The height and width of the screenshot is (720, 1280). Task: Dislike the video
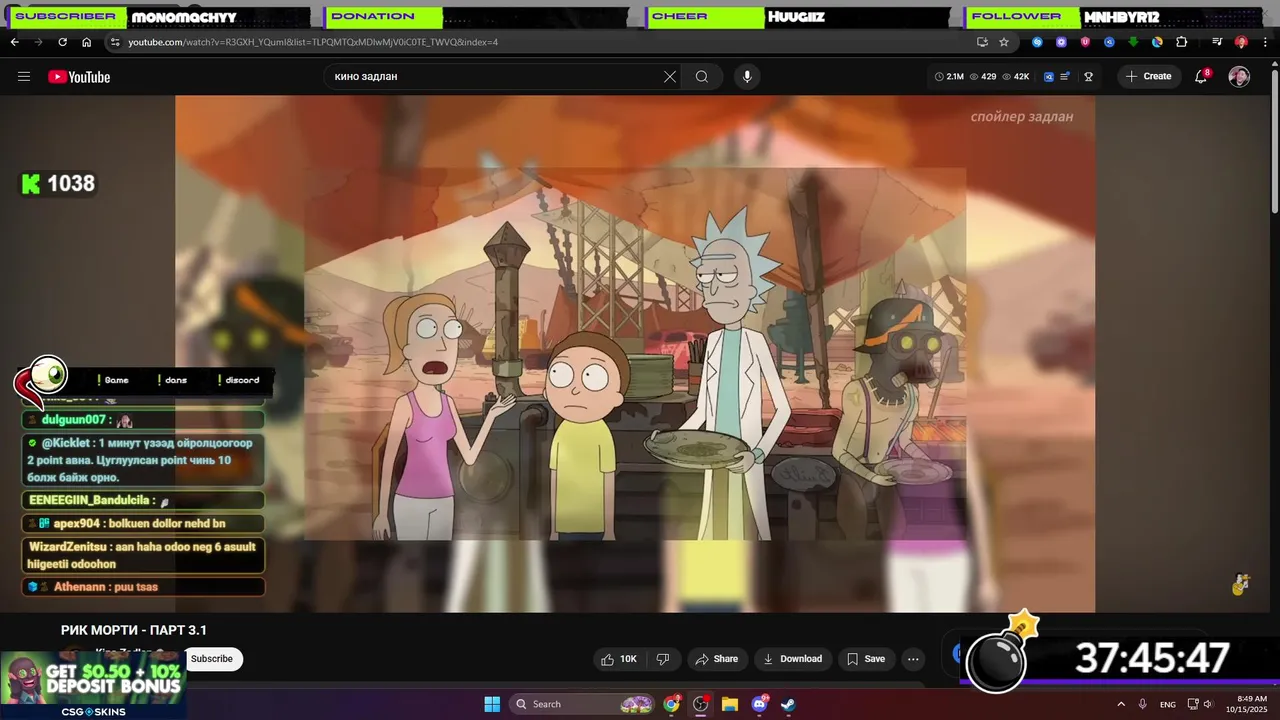pyautogui.click(x=662, y=659)
